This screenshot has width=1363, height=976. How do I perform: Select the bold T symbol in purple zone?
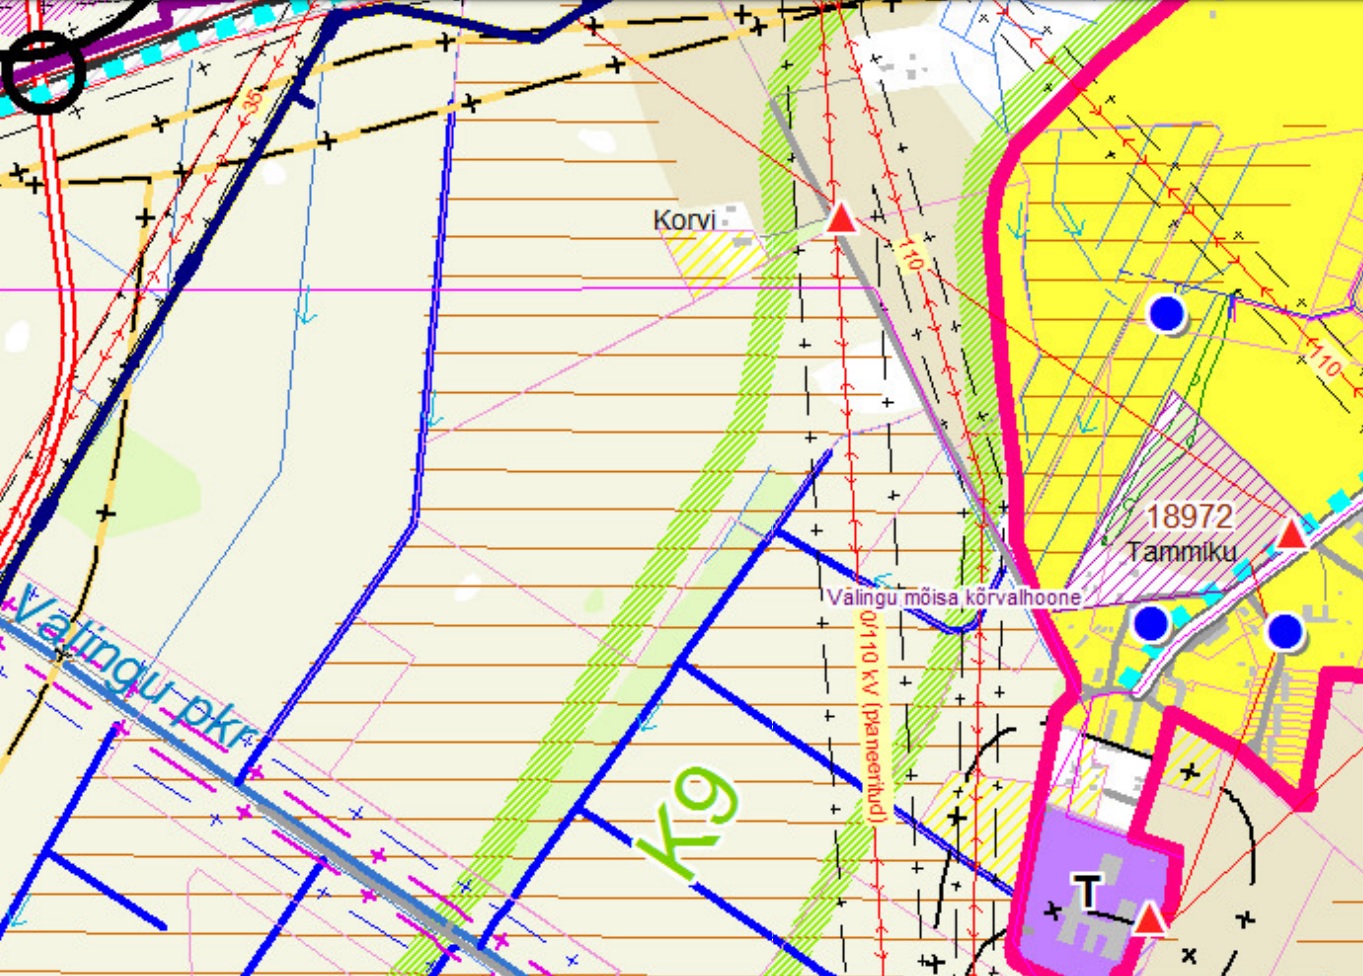pos(1086,890)
